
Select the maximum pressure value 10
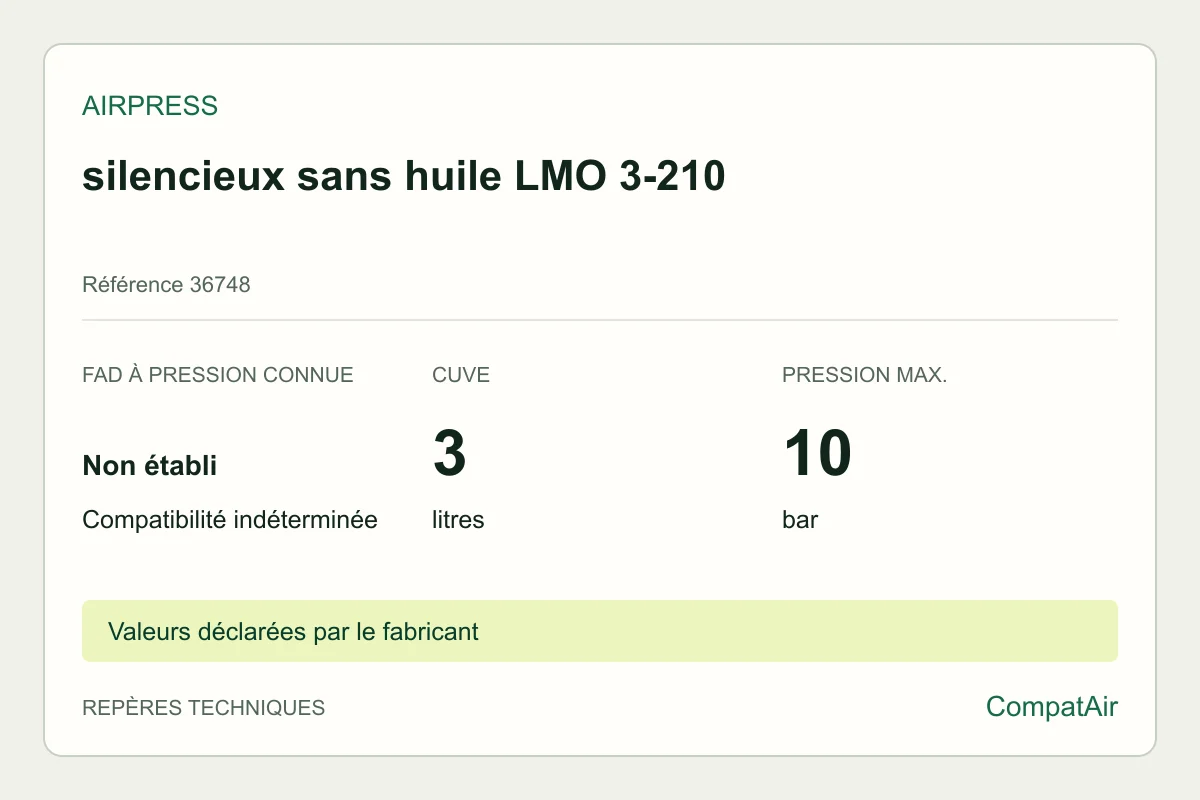(x=817, y=453)
